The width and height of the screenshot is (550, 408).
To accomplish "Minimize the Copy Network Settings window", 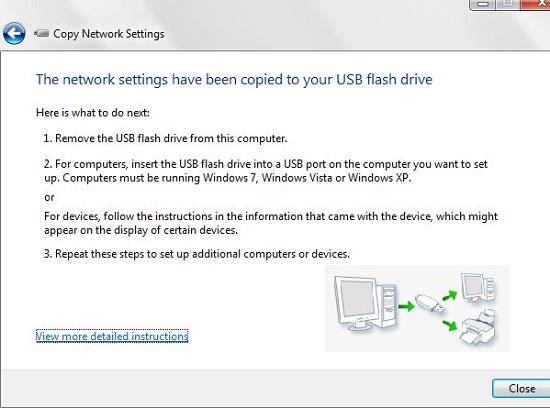I will click(x=483, y=4).
